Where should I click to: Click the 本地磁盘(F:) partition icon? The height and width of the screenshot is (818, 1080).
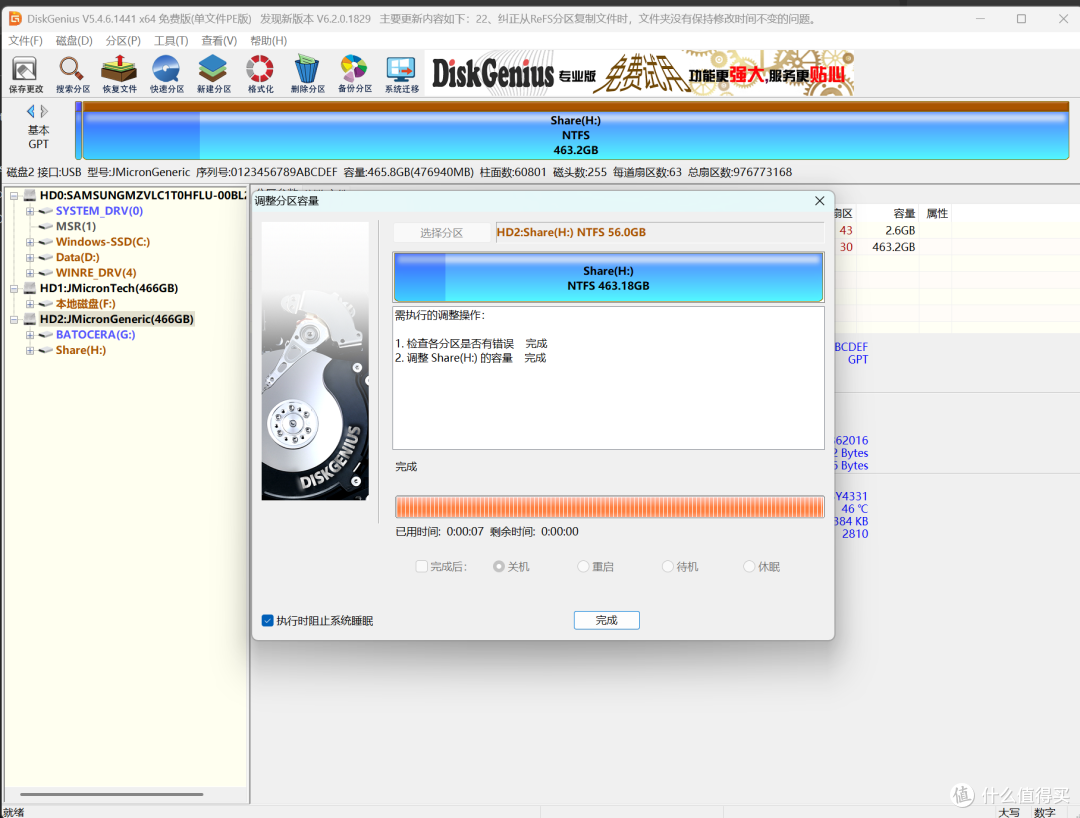click(x=46, y=304)
